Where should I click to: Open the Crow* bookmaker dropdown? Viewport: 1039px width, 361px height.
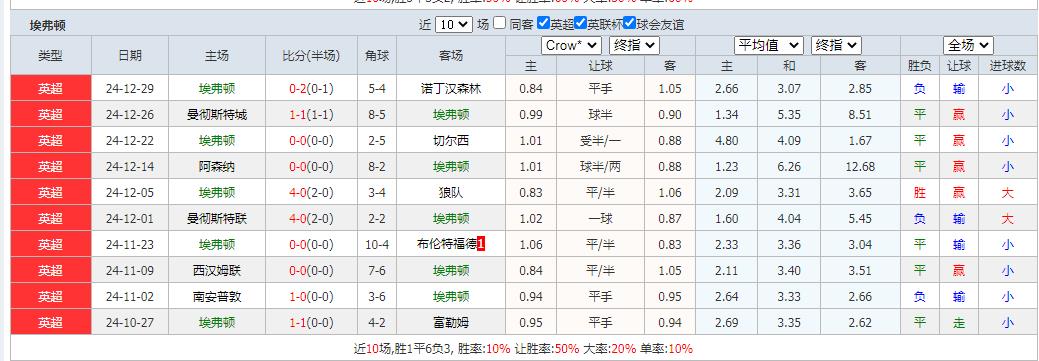(571, 45)
